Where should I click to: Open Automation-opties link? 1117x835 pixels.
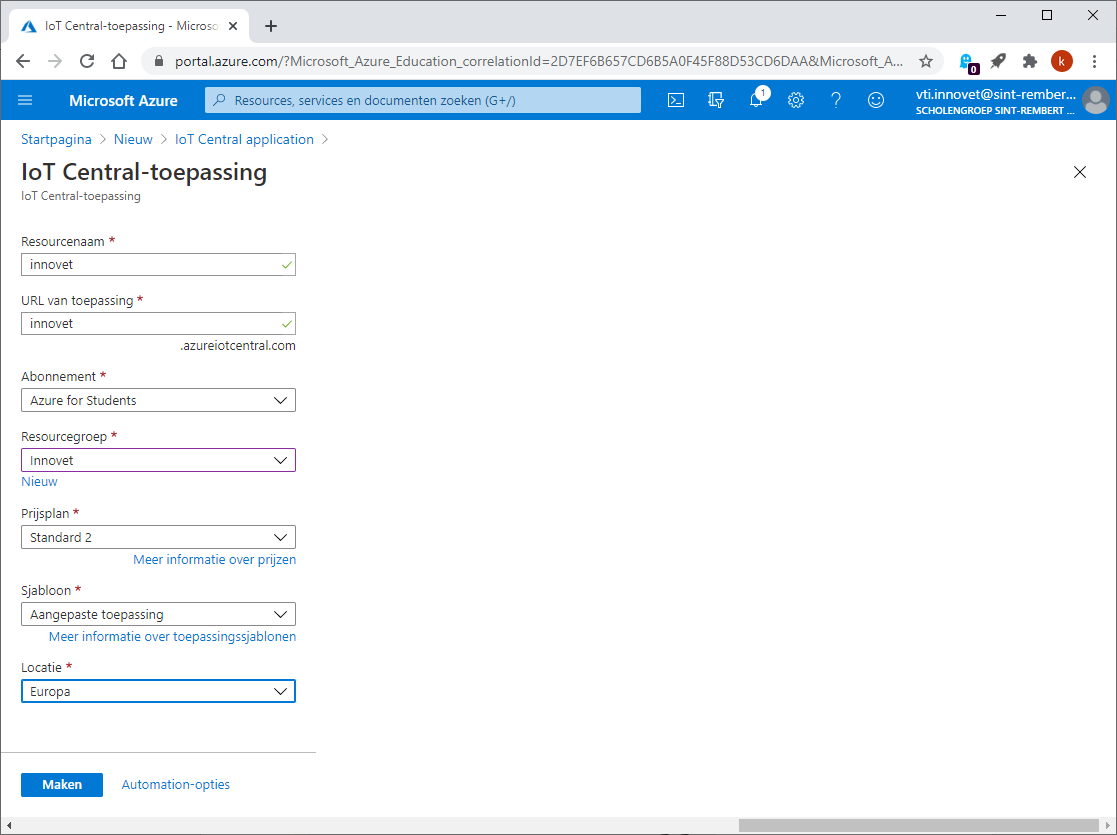pos(176,784)
